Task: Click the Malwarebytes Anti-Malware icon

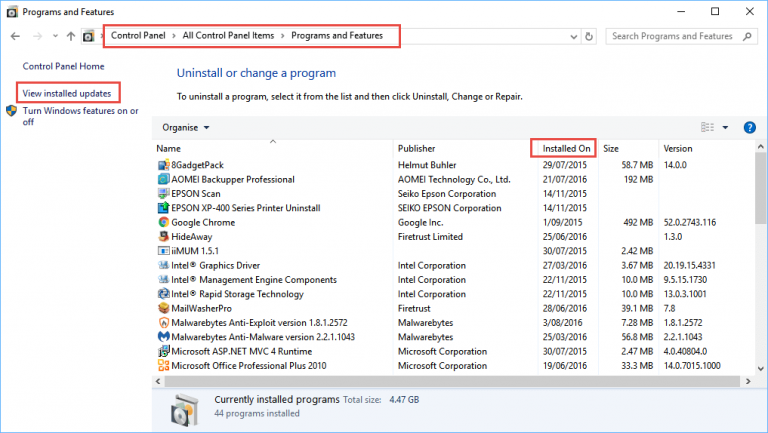Action: pyautogui.click(x=164, y=337)
